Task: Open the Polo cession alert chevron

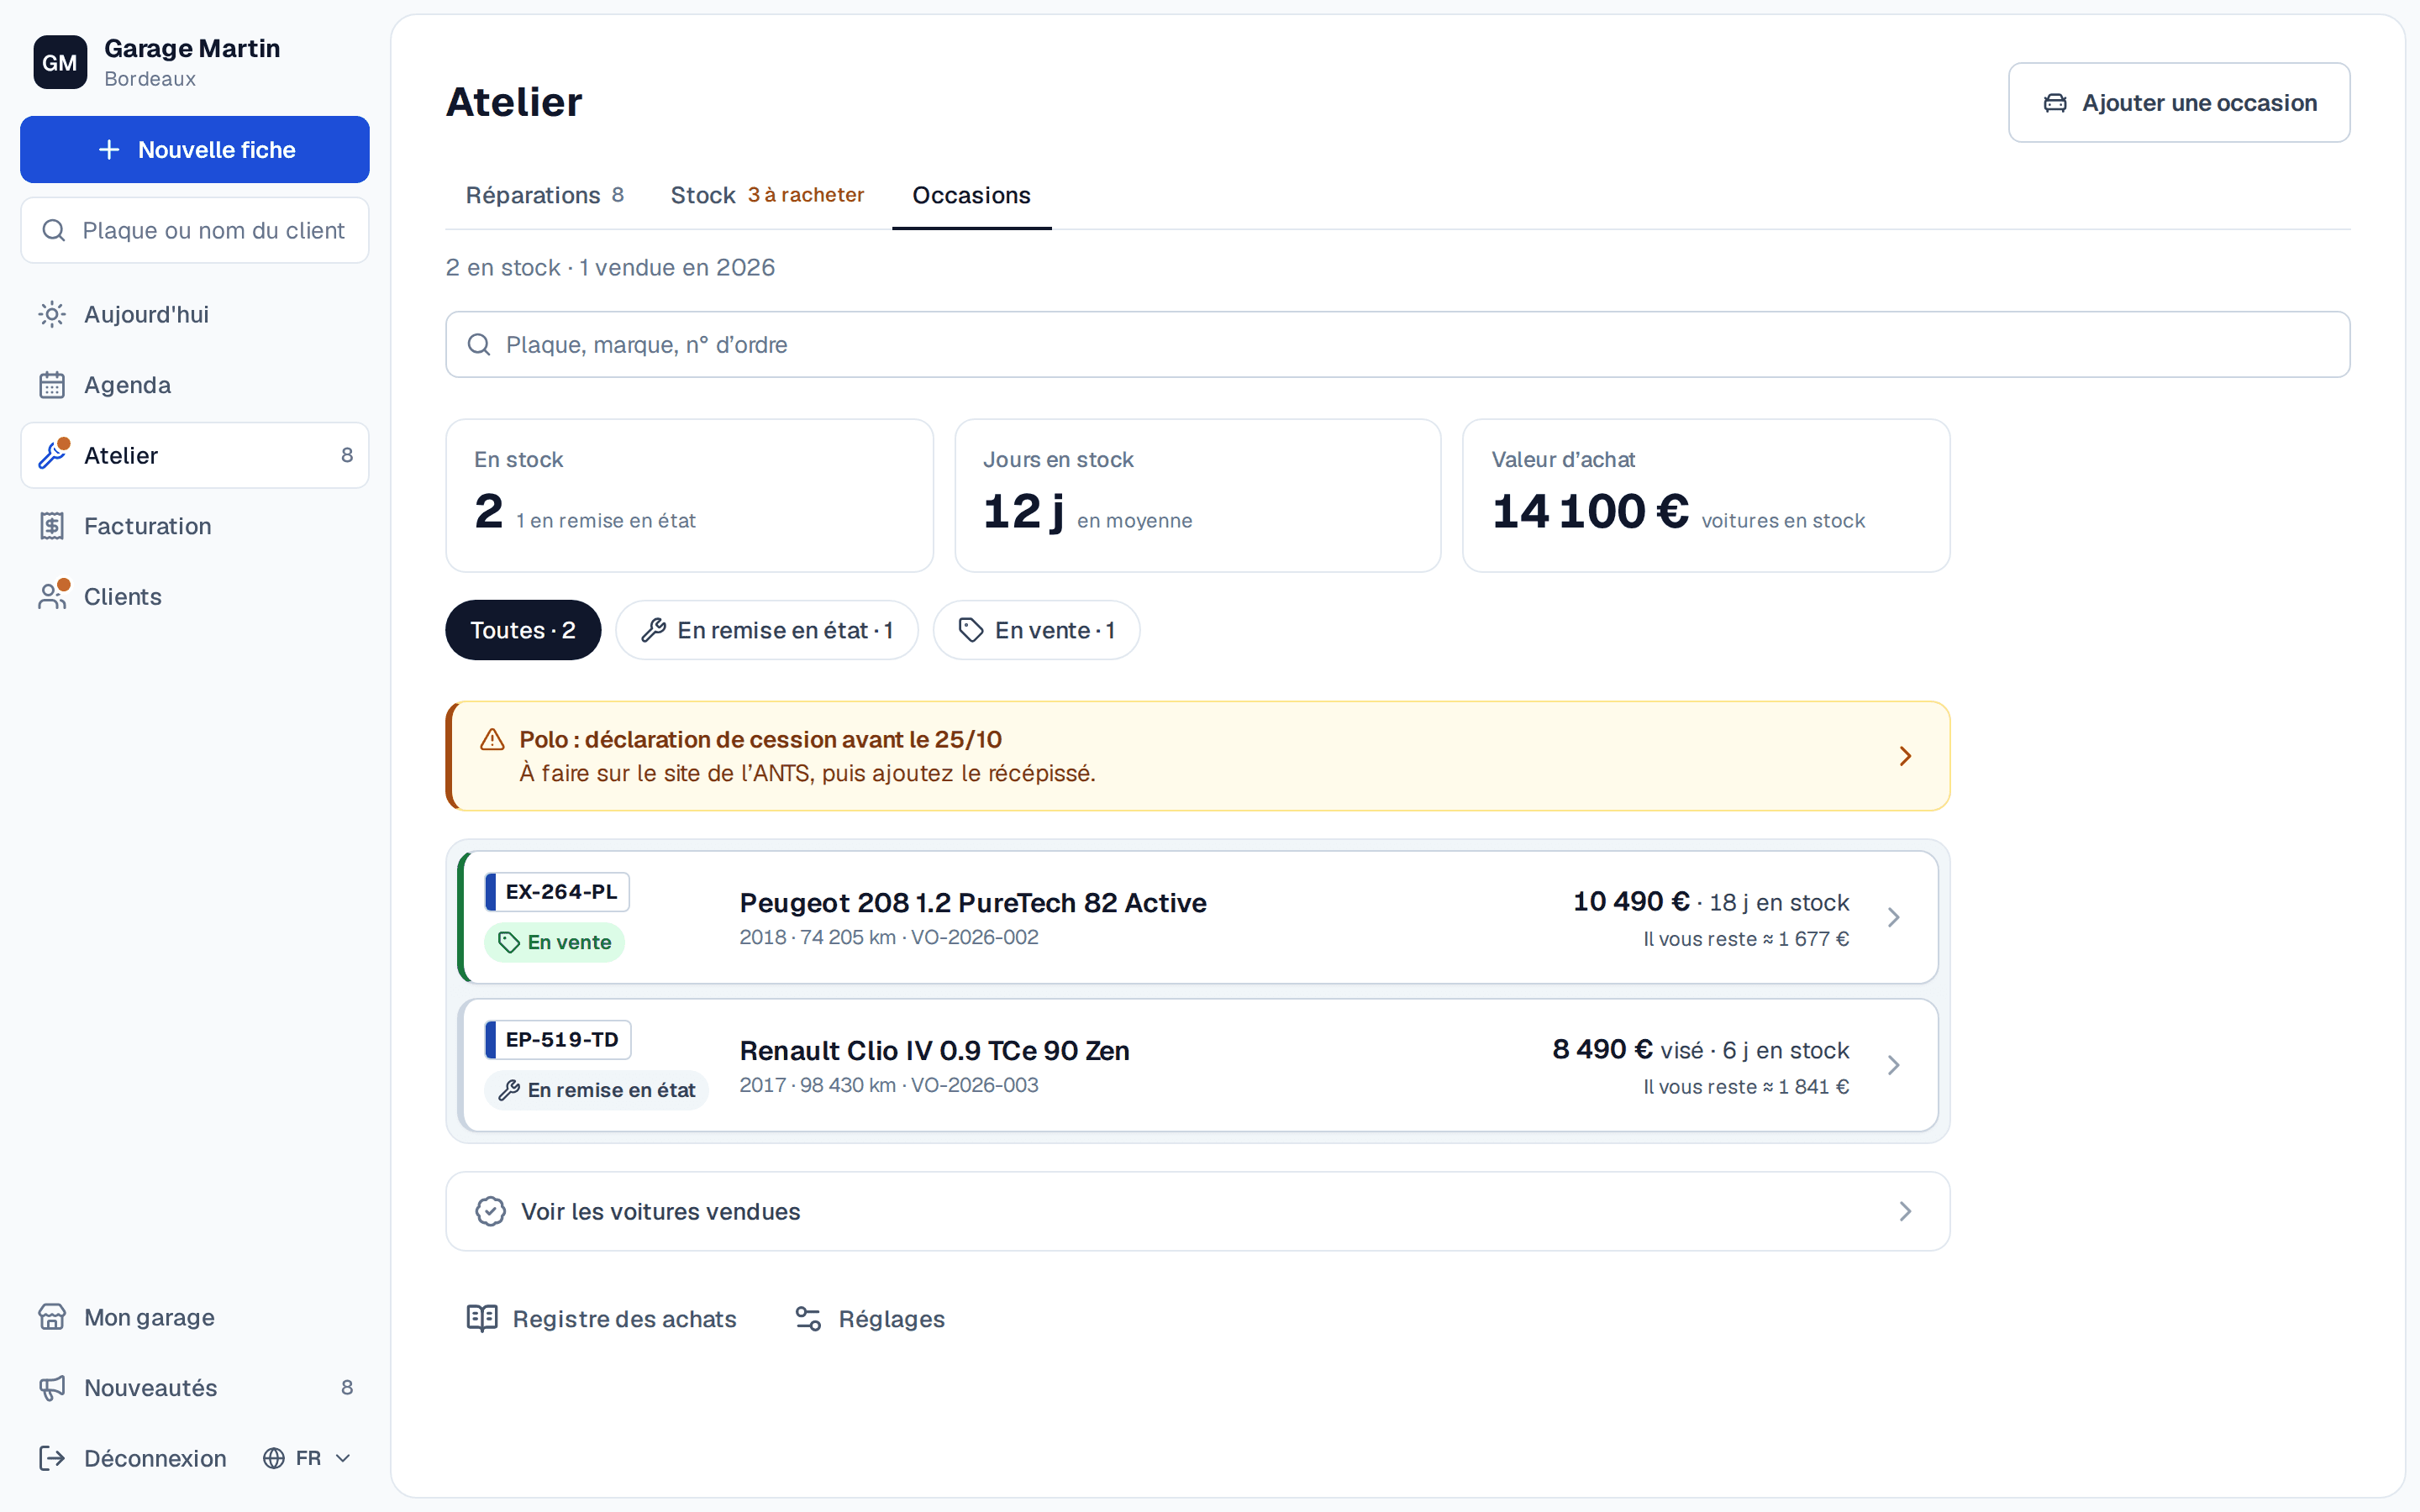Action: pyautogui.click(x=1905, y=756)
